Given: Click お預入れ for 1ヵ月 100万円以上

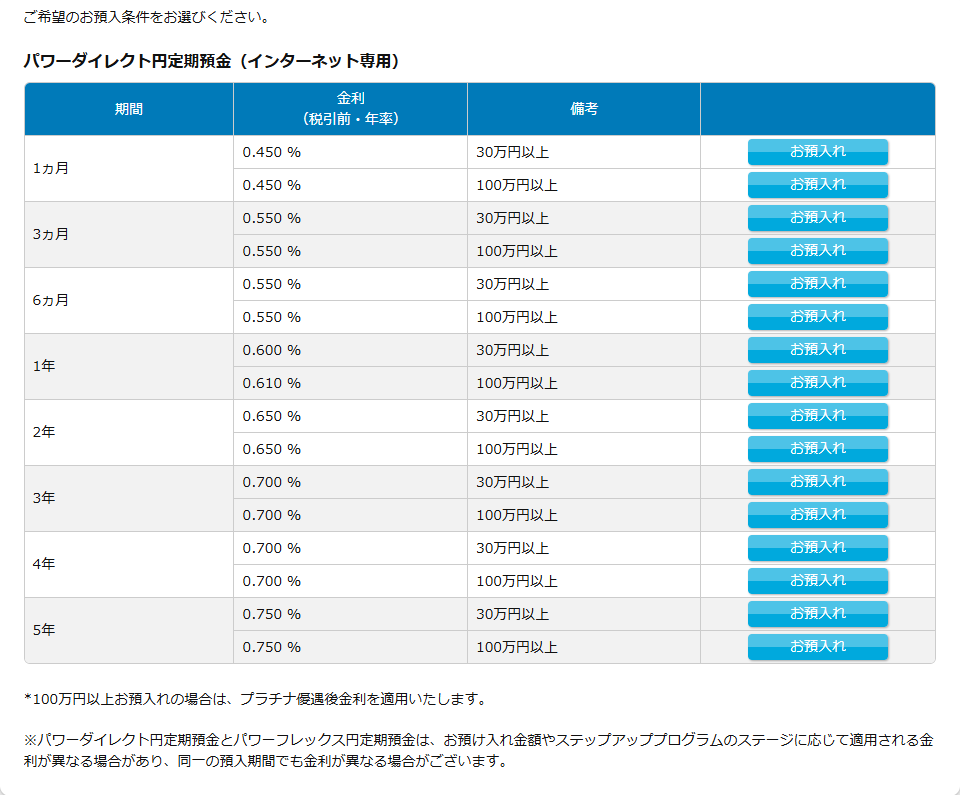Looking at the screenshot, I should 817,185.
